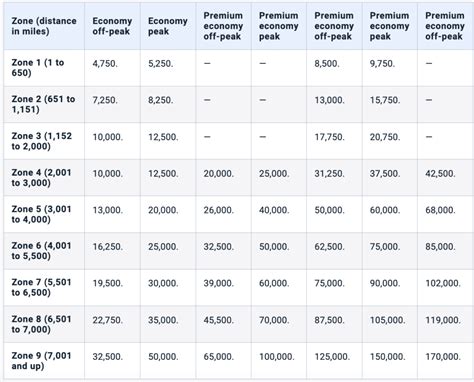Select the Zone 4 (2,001 to 3,000) label
The image size is (474, 382).
tap(41, 178)
